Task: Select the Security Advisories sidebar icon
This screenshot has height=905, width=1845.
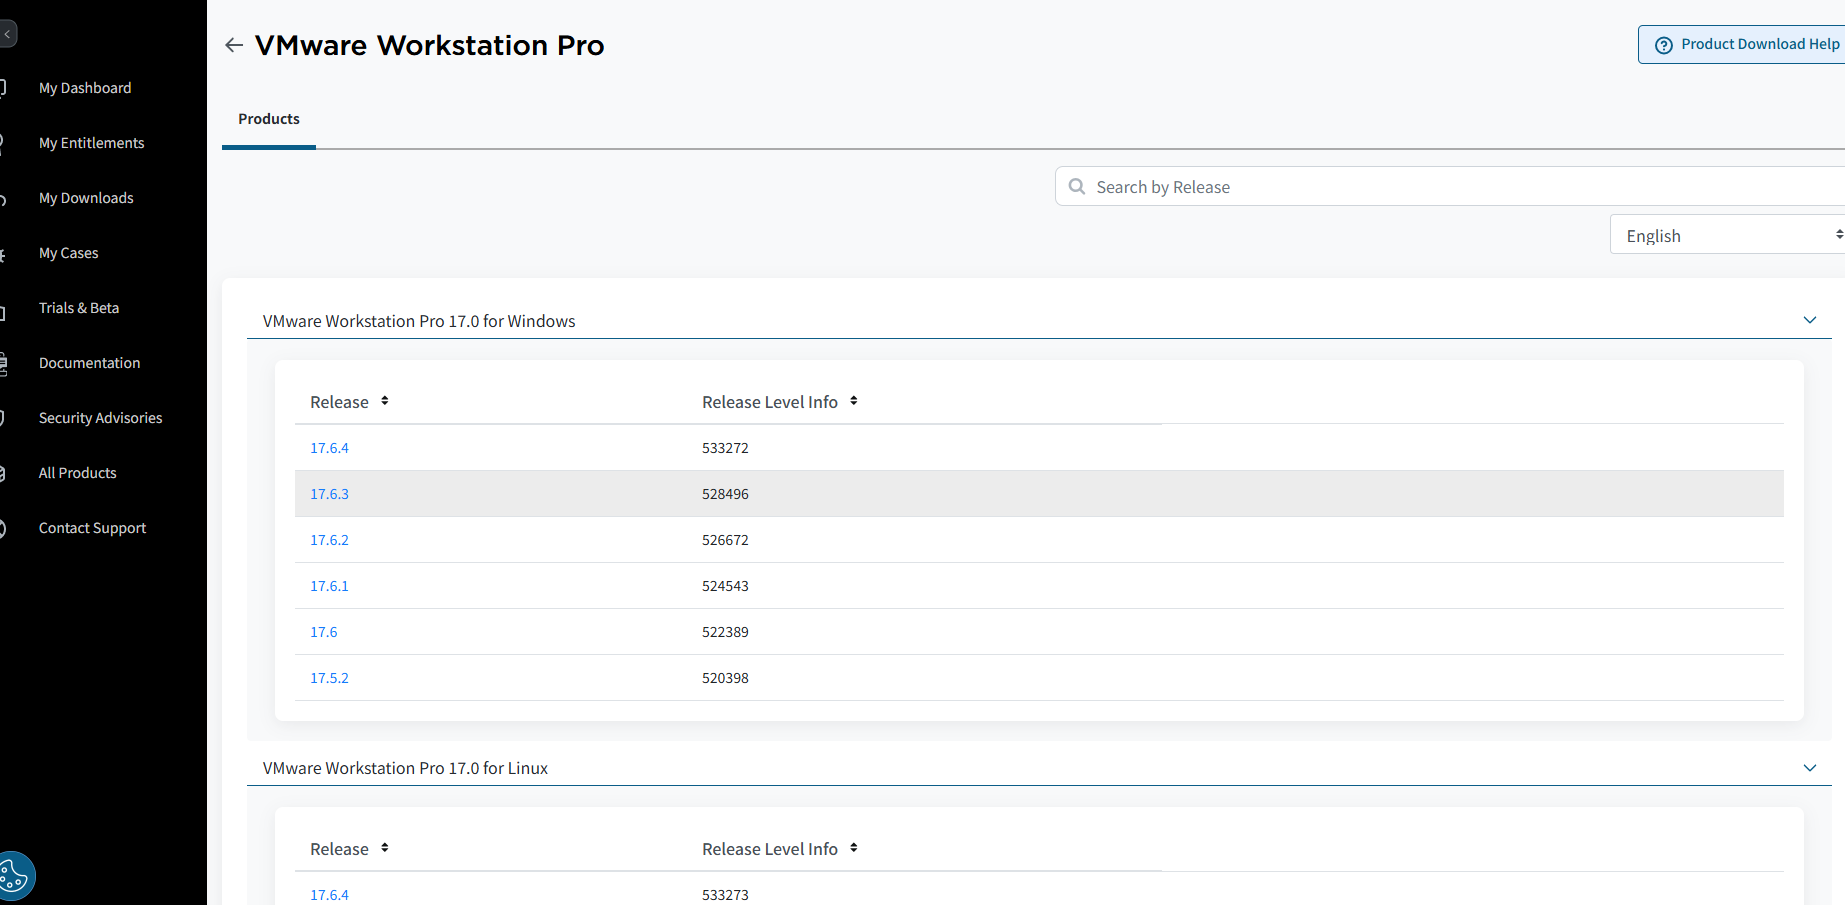Action: point(5,417)
